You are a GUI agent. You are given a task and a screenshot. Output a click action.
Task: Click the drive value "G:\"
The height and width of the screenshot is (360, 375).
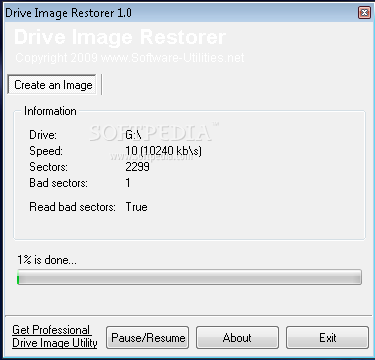click(x=133, y=135)
